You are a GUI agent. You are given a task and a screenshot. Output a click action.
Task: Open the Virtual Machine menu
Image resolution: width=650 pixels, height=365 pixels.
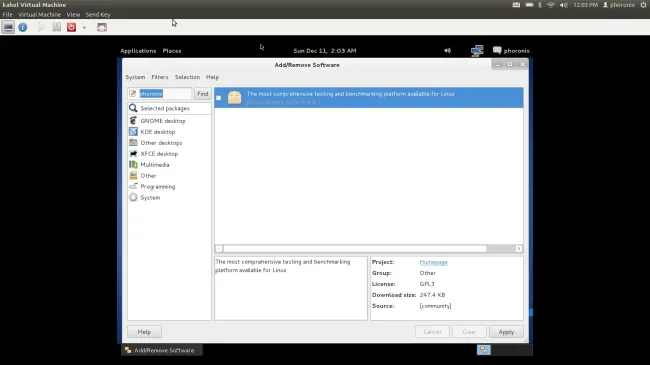(x=39, y=15)
